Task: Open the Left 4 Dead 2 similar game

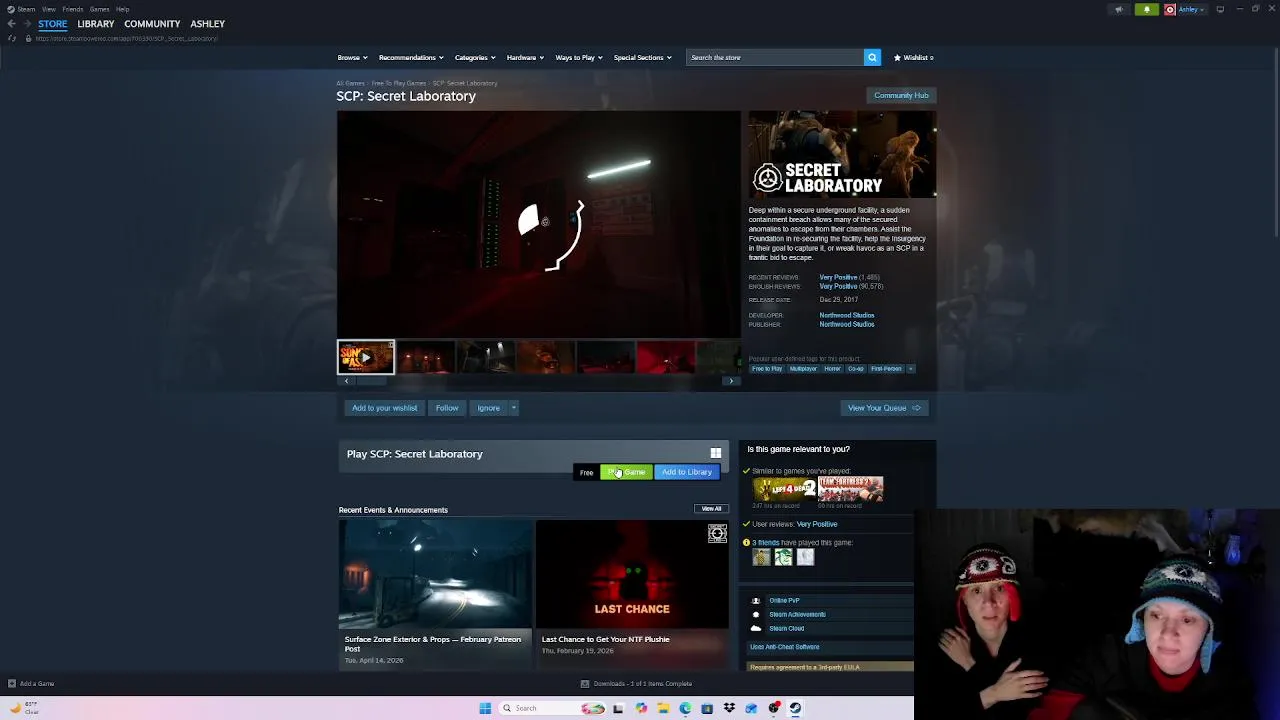Action: 784,488
